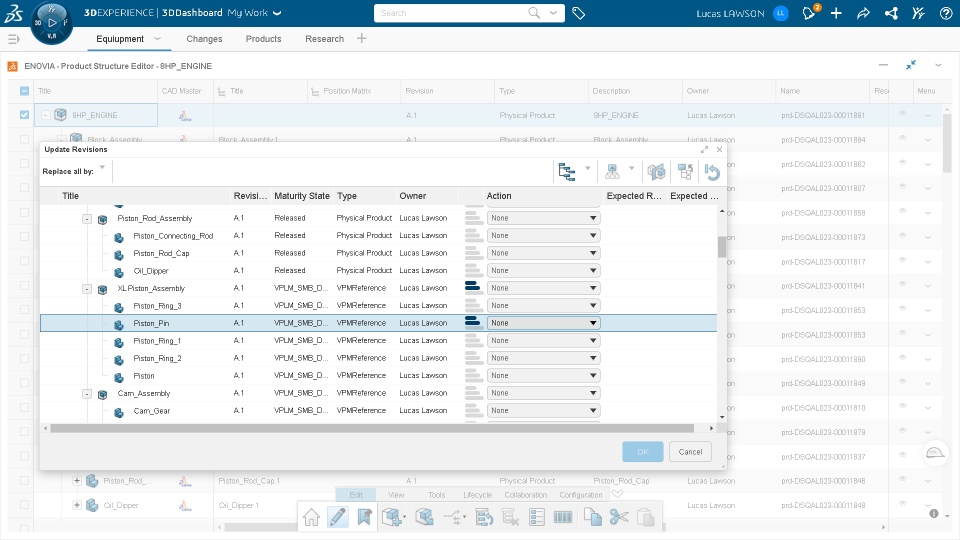
Task: Uncheck the 8HP_ENGINE row checkbox
Action: tap(24, 114)
